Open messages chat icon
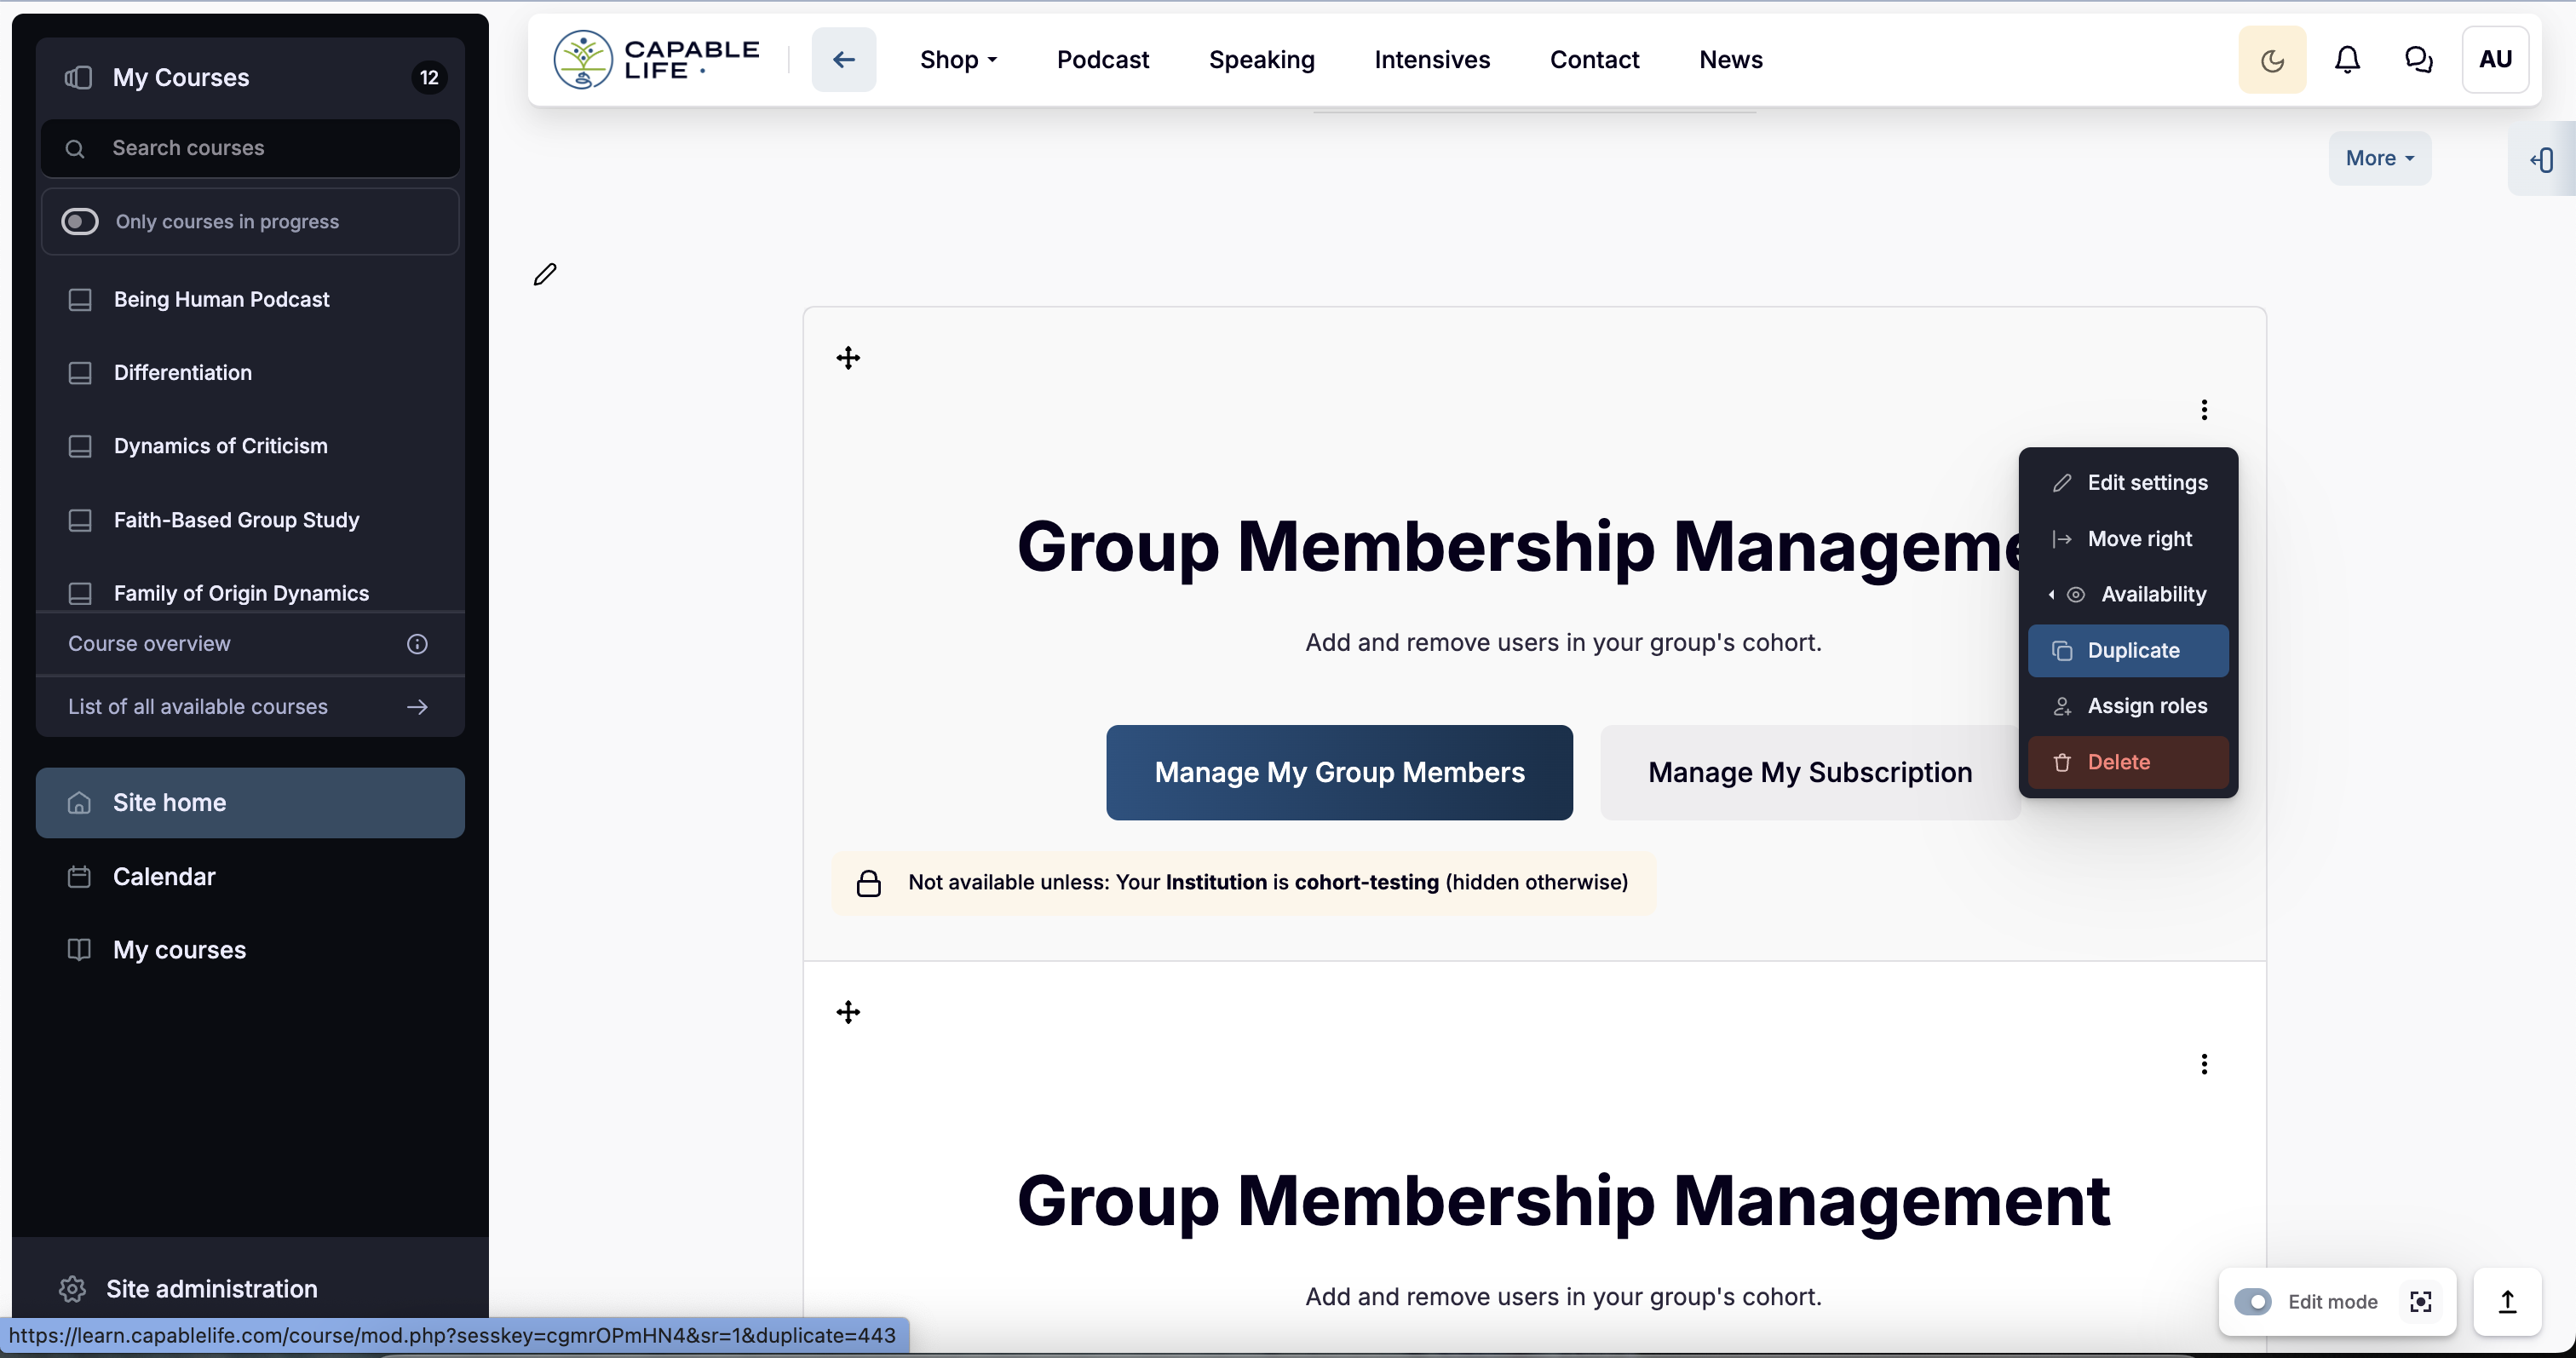 tap(2418, 60)
